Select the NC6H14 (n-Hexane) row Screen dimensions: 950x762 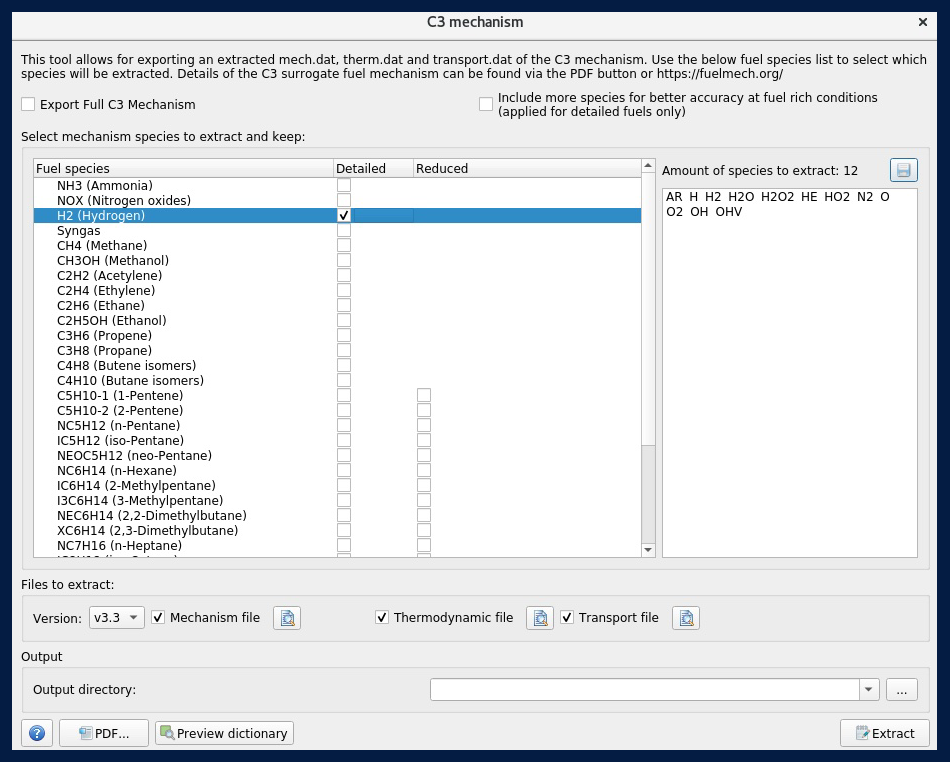click(x=337, y=471)
